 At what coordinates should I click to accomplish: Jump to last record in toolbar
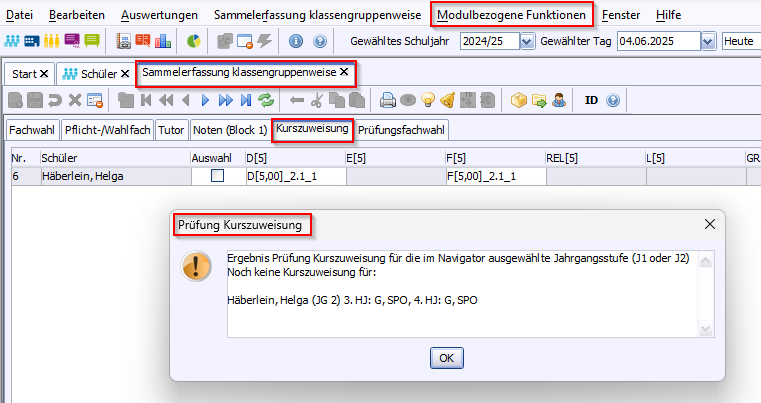point(245,100)
